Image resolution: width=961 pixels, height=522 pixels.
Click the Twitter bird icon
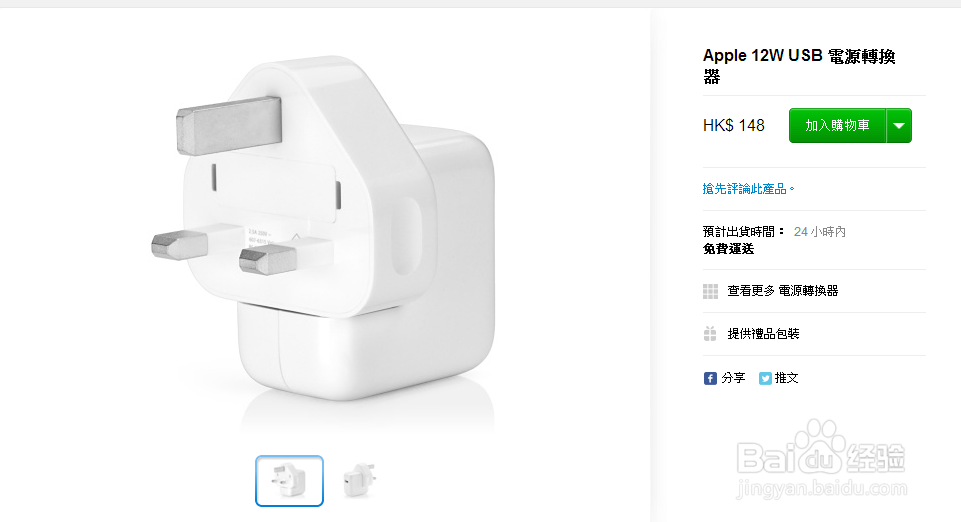click(x=765, y=378)
